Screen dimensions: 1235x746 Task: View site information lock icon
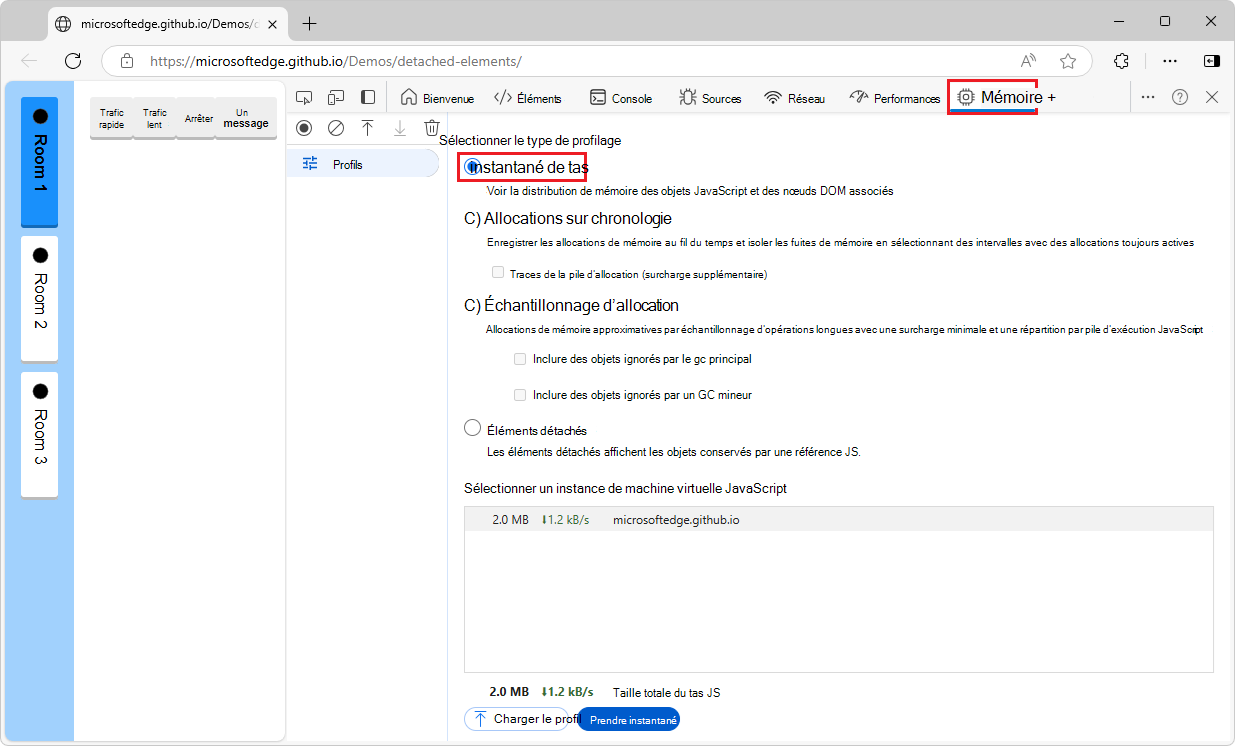coord(127,61)
